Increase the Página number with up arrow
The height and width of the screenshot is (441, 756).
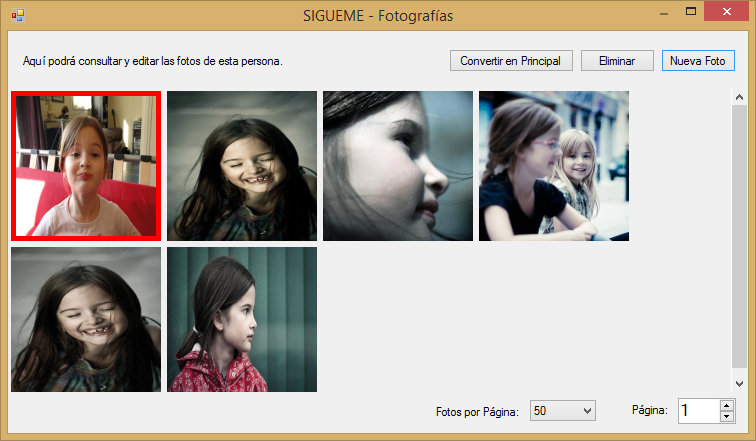(727, 405)
